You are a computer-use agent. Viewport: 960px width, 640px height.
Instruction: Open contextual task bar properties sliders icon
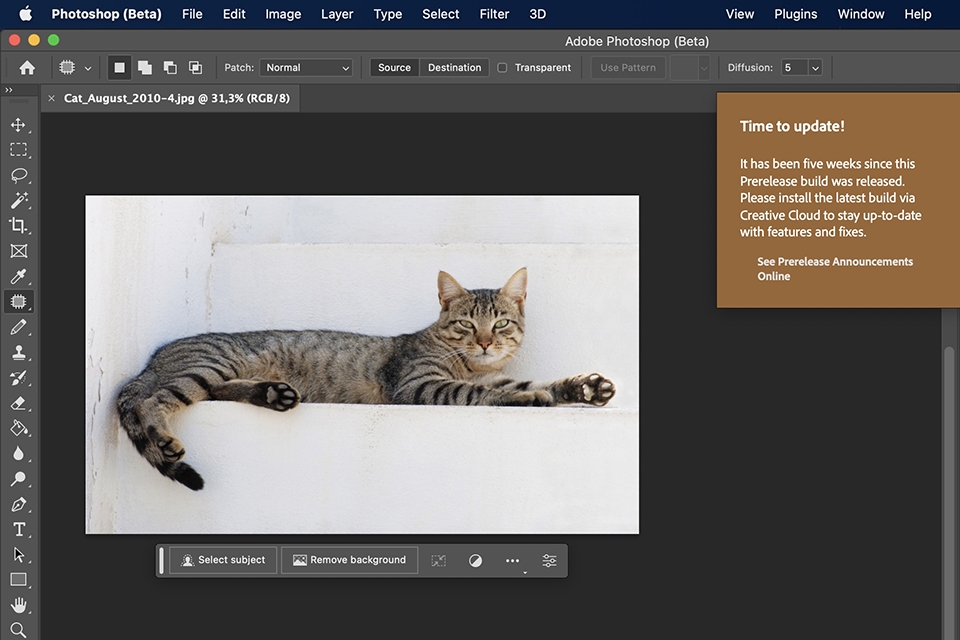point(549,560)
